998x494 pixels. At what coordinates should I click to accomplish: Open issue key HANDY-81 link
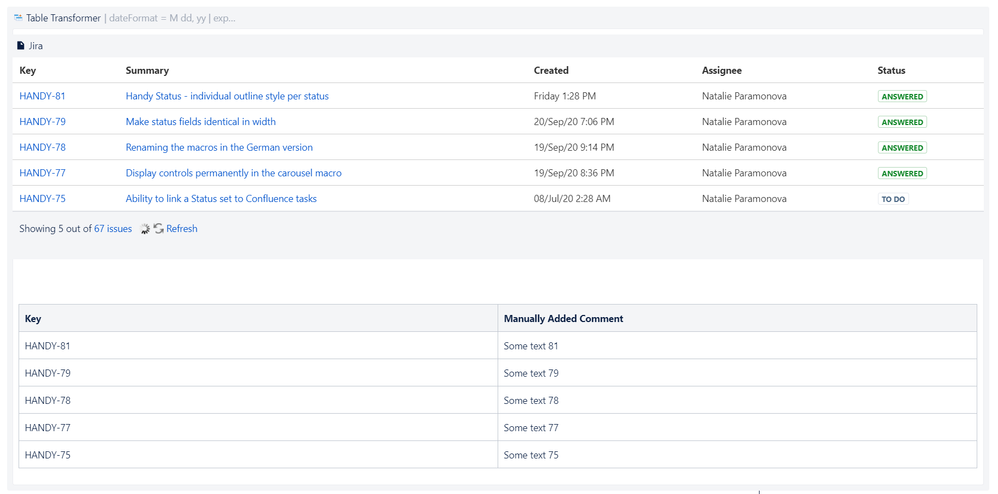(x=42, y=97)
